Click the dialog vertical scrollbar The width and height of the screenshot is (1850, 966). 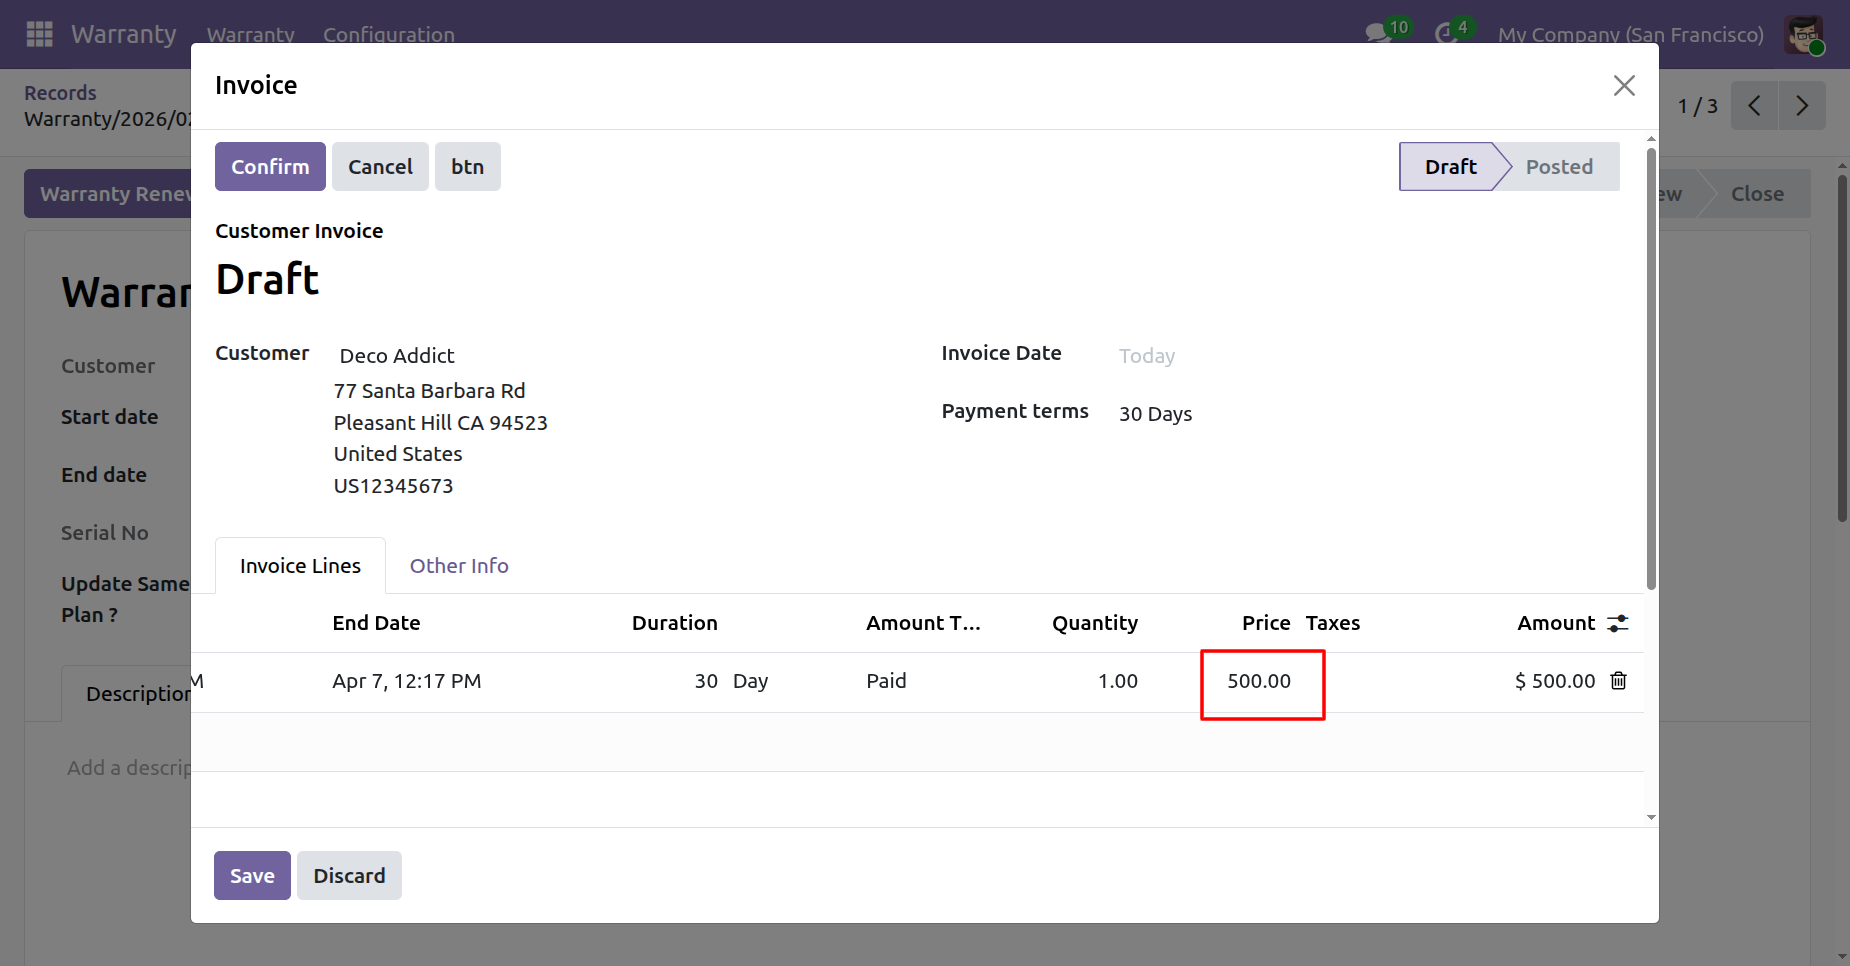1651,368
